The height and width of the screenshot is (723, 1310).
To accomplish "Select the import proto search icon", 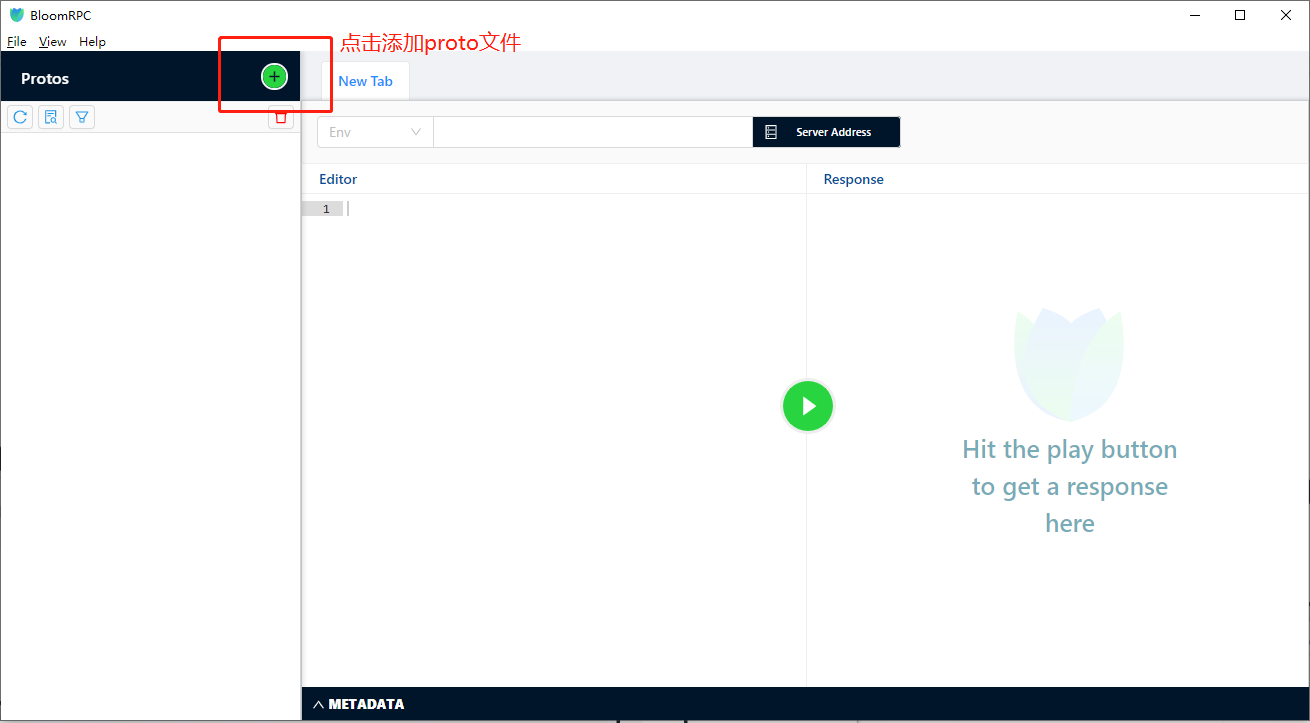I will pyautogui.click(x=50, y=116).
